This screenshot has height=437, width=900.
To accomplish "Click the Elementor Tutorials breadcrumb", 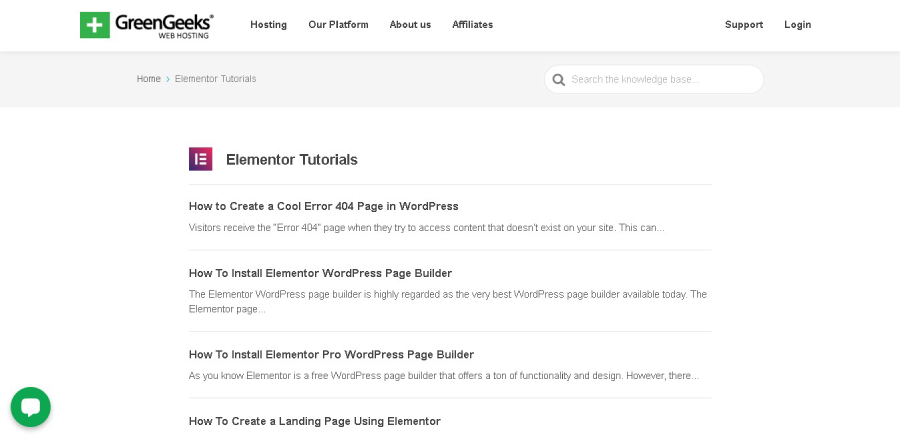I will 215,79.
